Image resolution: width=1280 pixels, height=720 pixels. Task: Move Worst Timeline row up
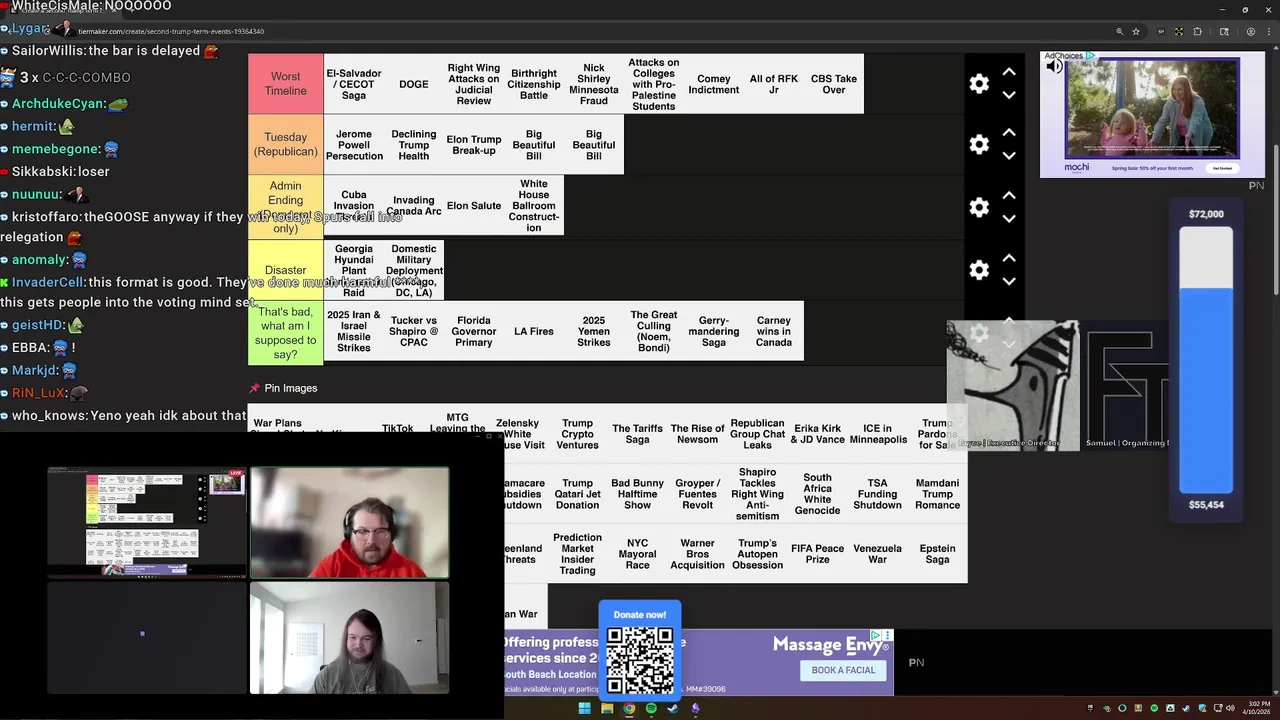coord(1009,72)
